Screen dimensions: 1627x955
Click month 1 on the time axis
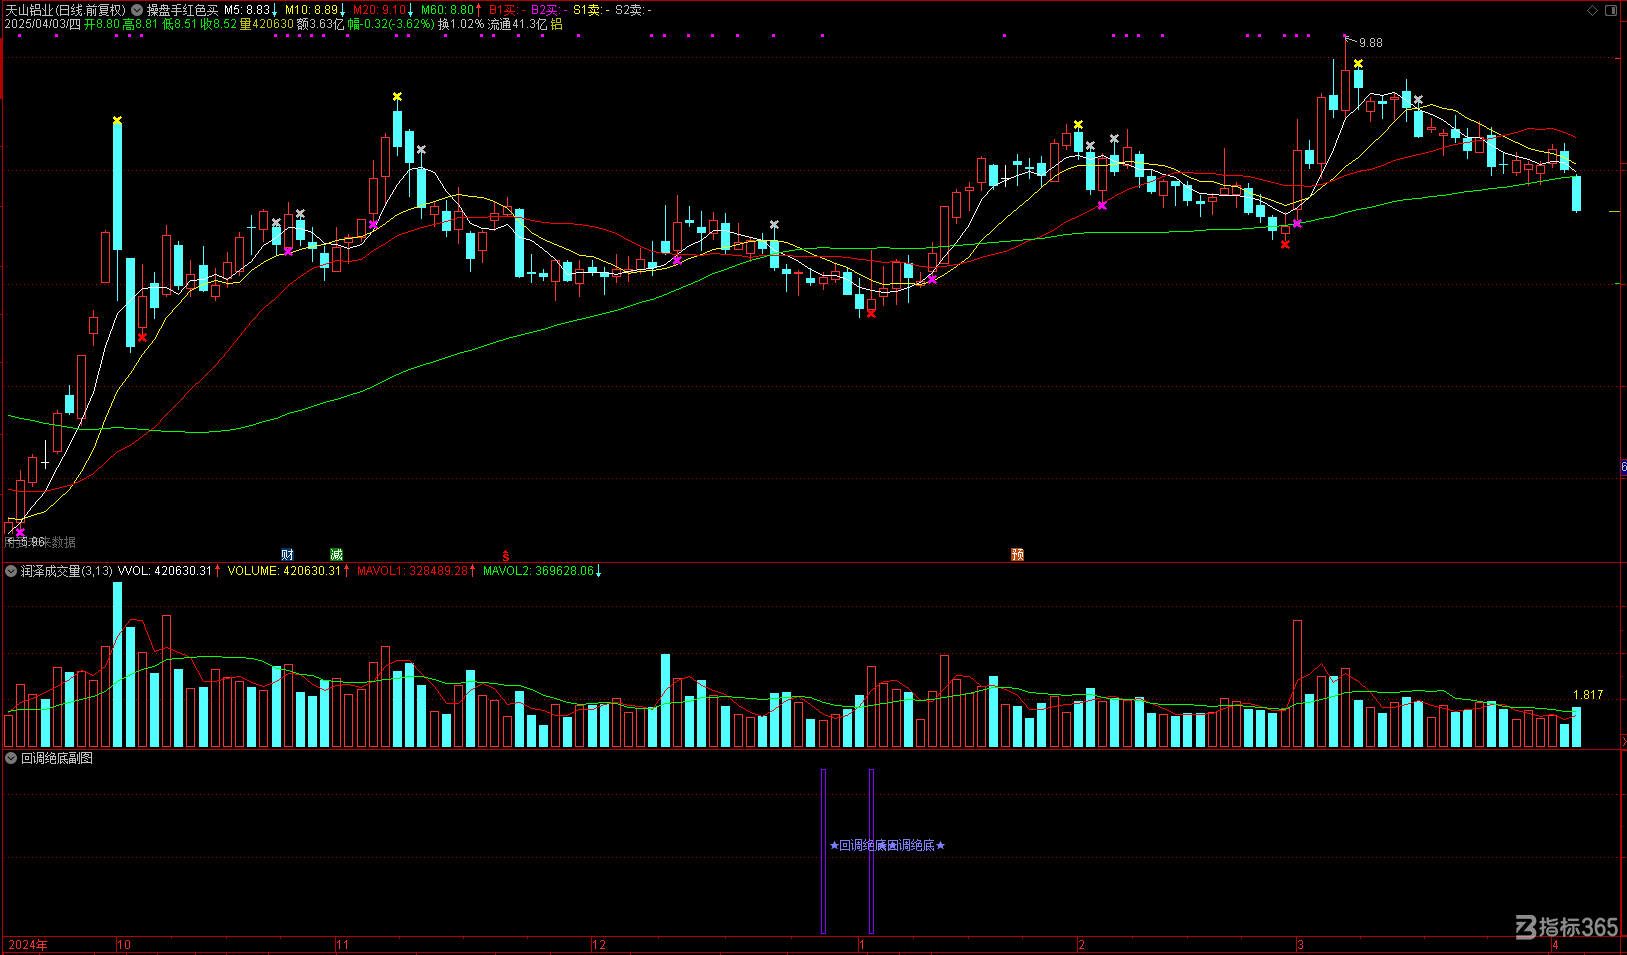pyautogui.click(x=861, y=945)
